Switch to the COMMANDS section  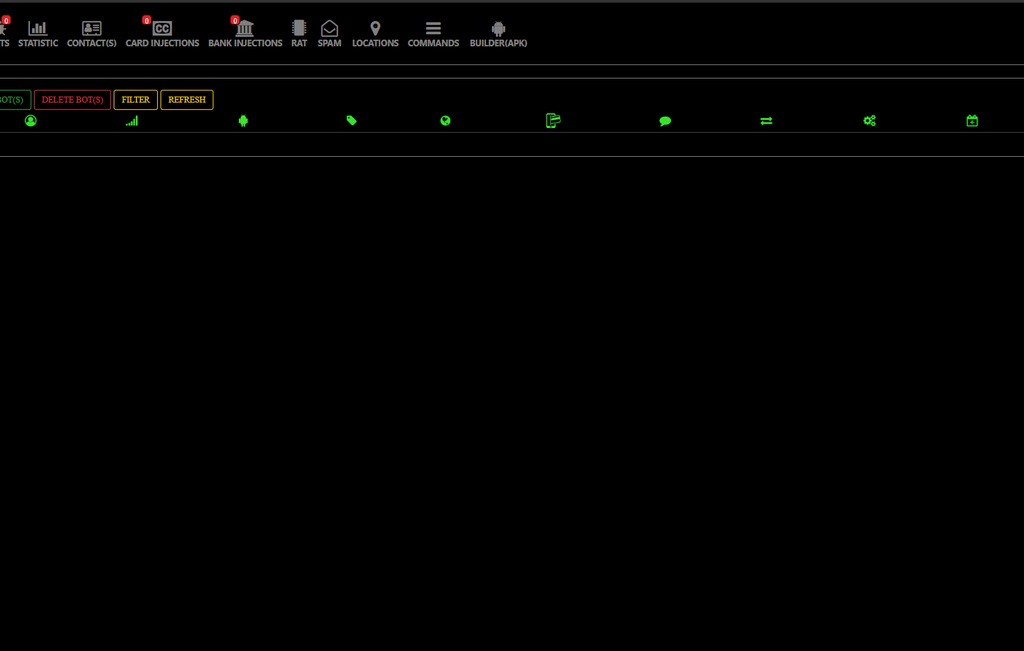pyautogui.click(x=433, y=30)
